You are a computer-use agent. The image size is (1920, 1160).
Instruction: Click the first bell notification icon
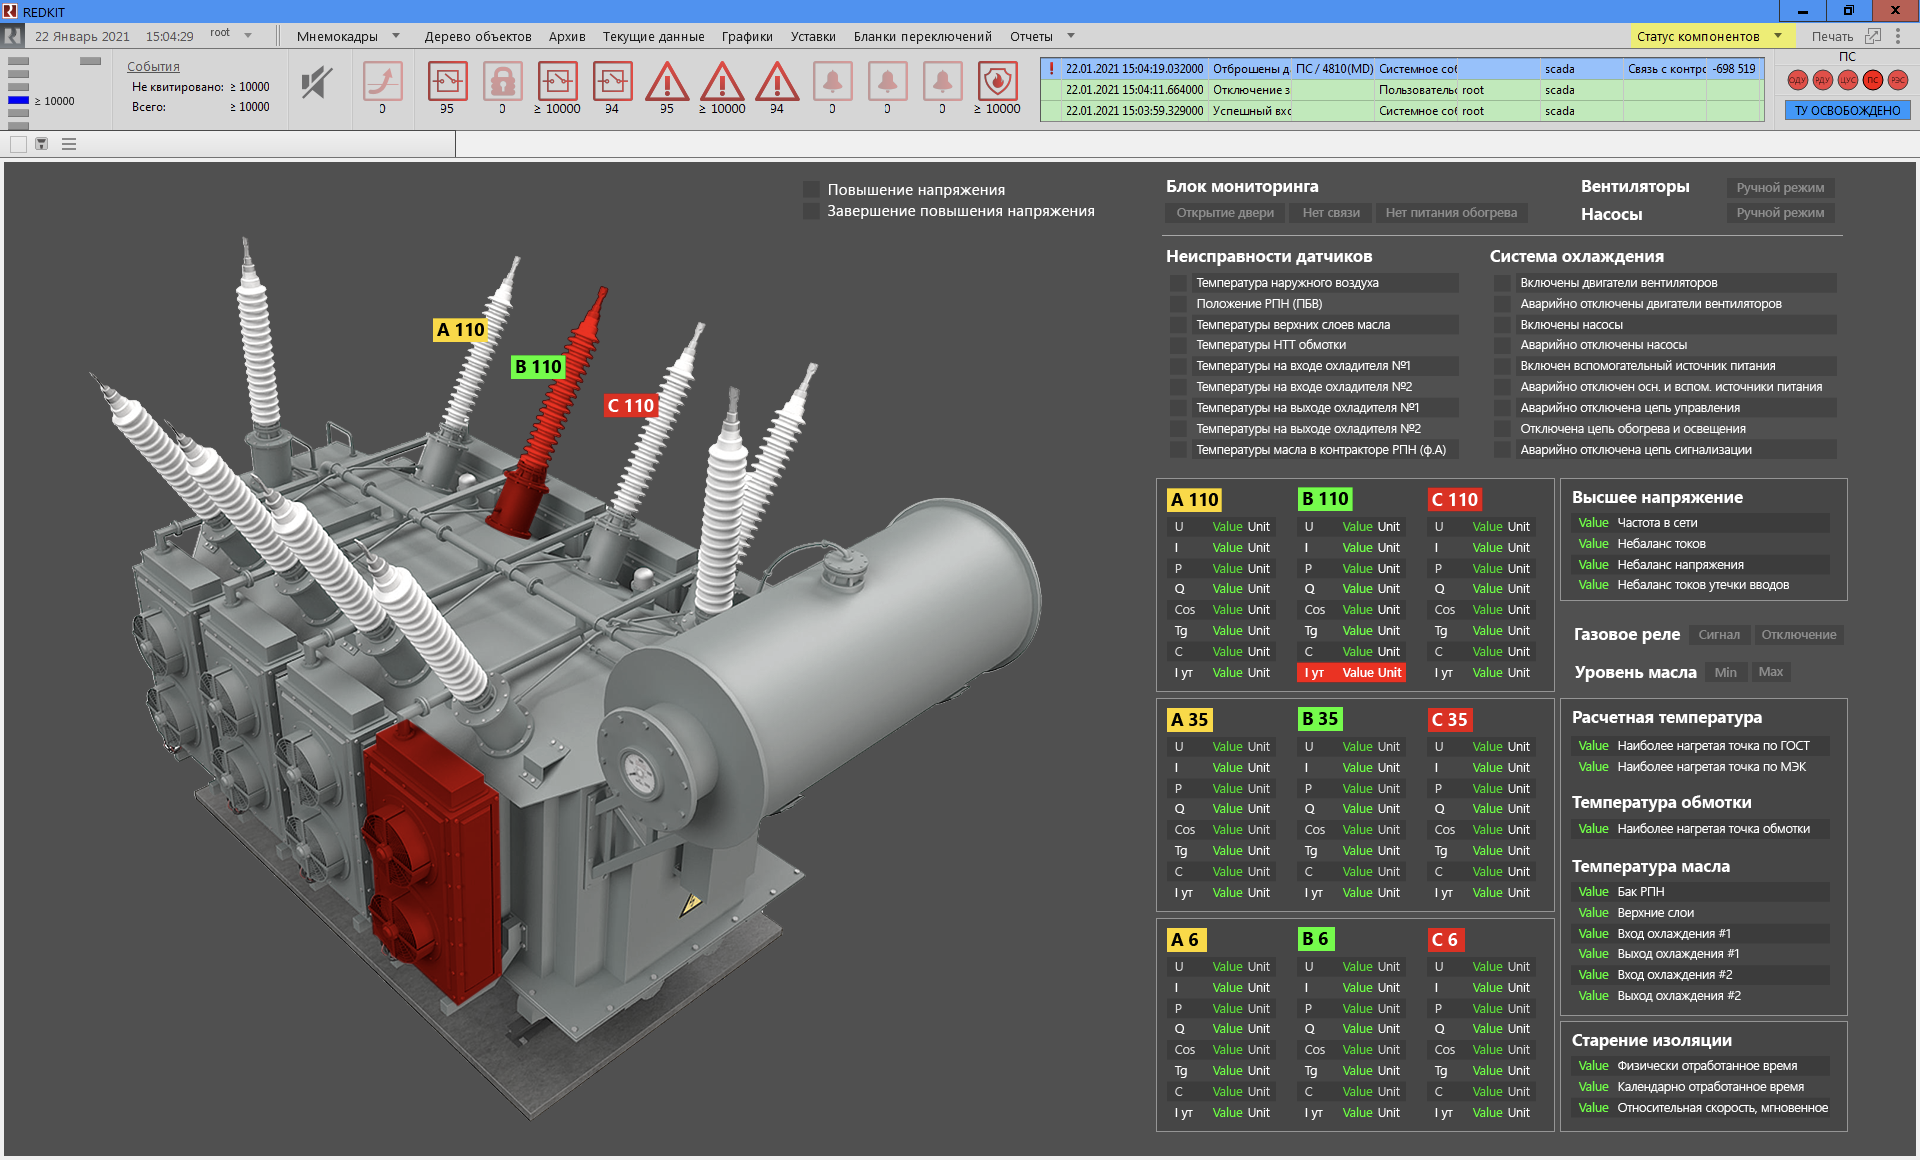[x=832, y=81]
